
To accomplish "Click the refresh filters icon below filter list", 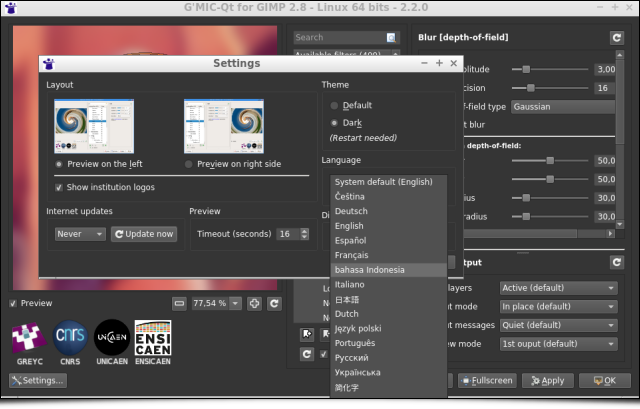I will pos(307,354).
